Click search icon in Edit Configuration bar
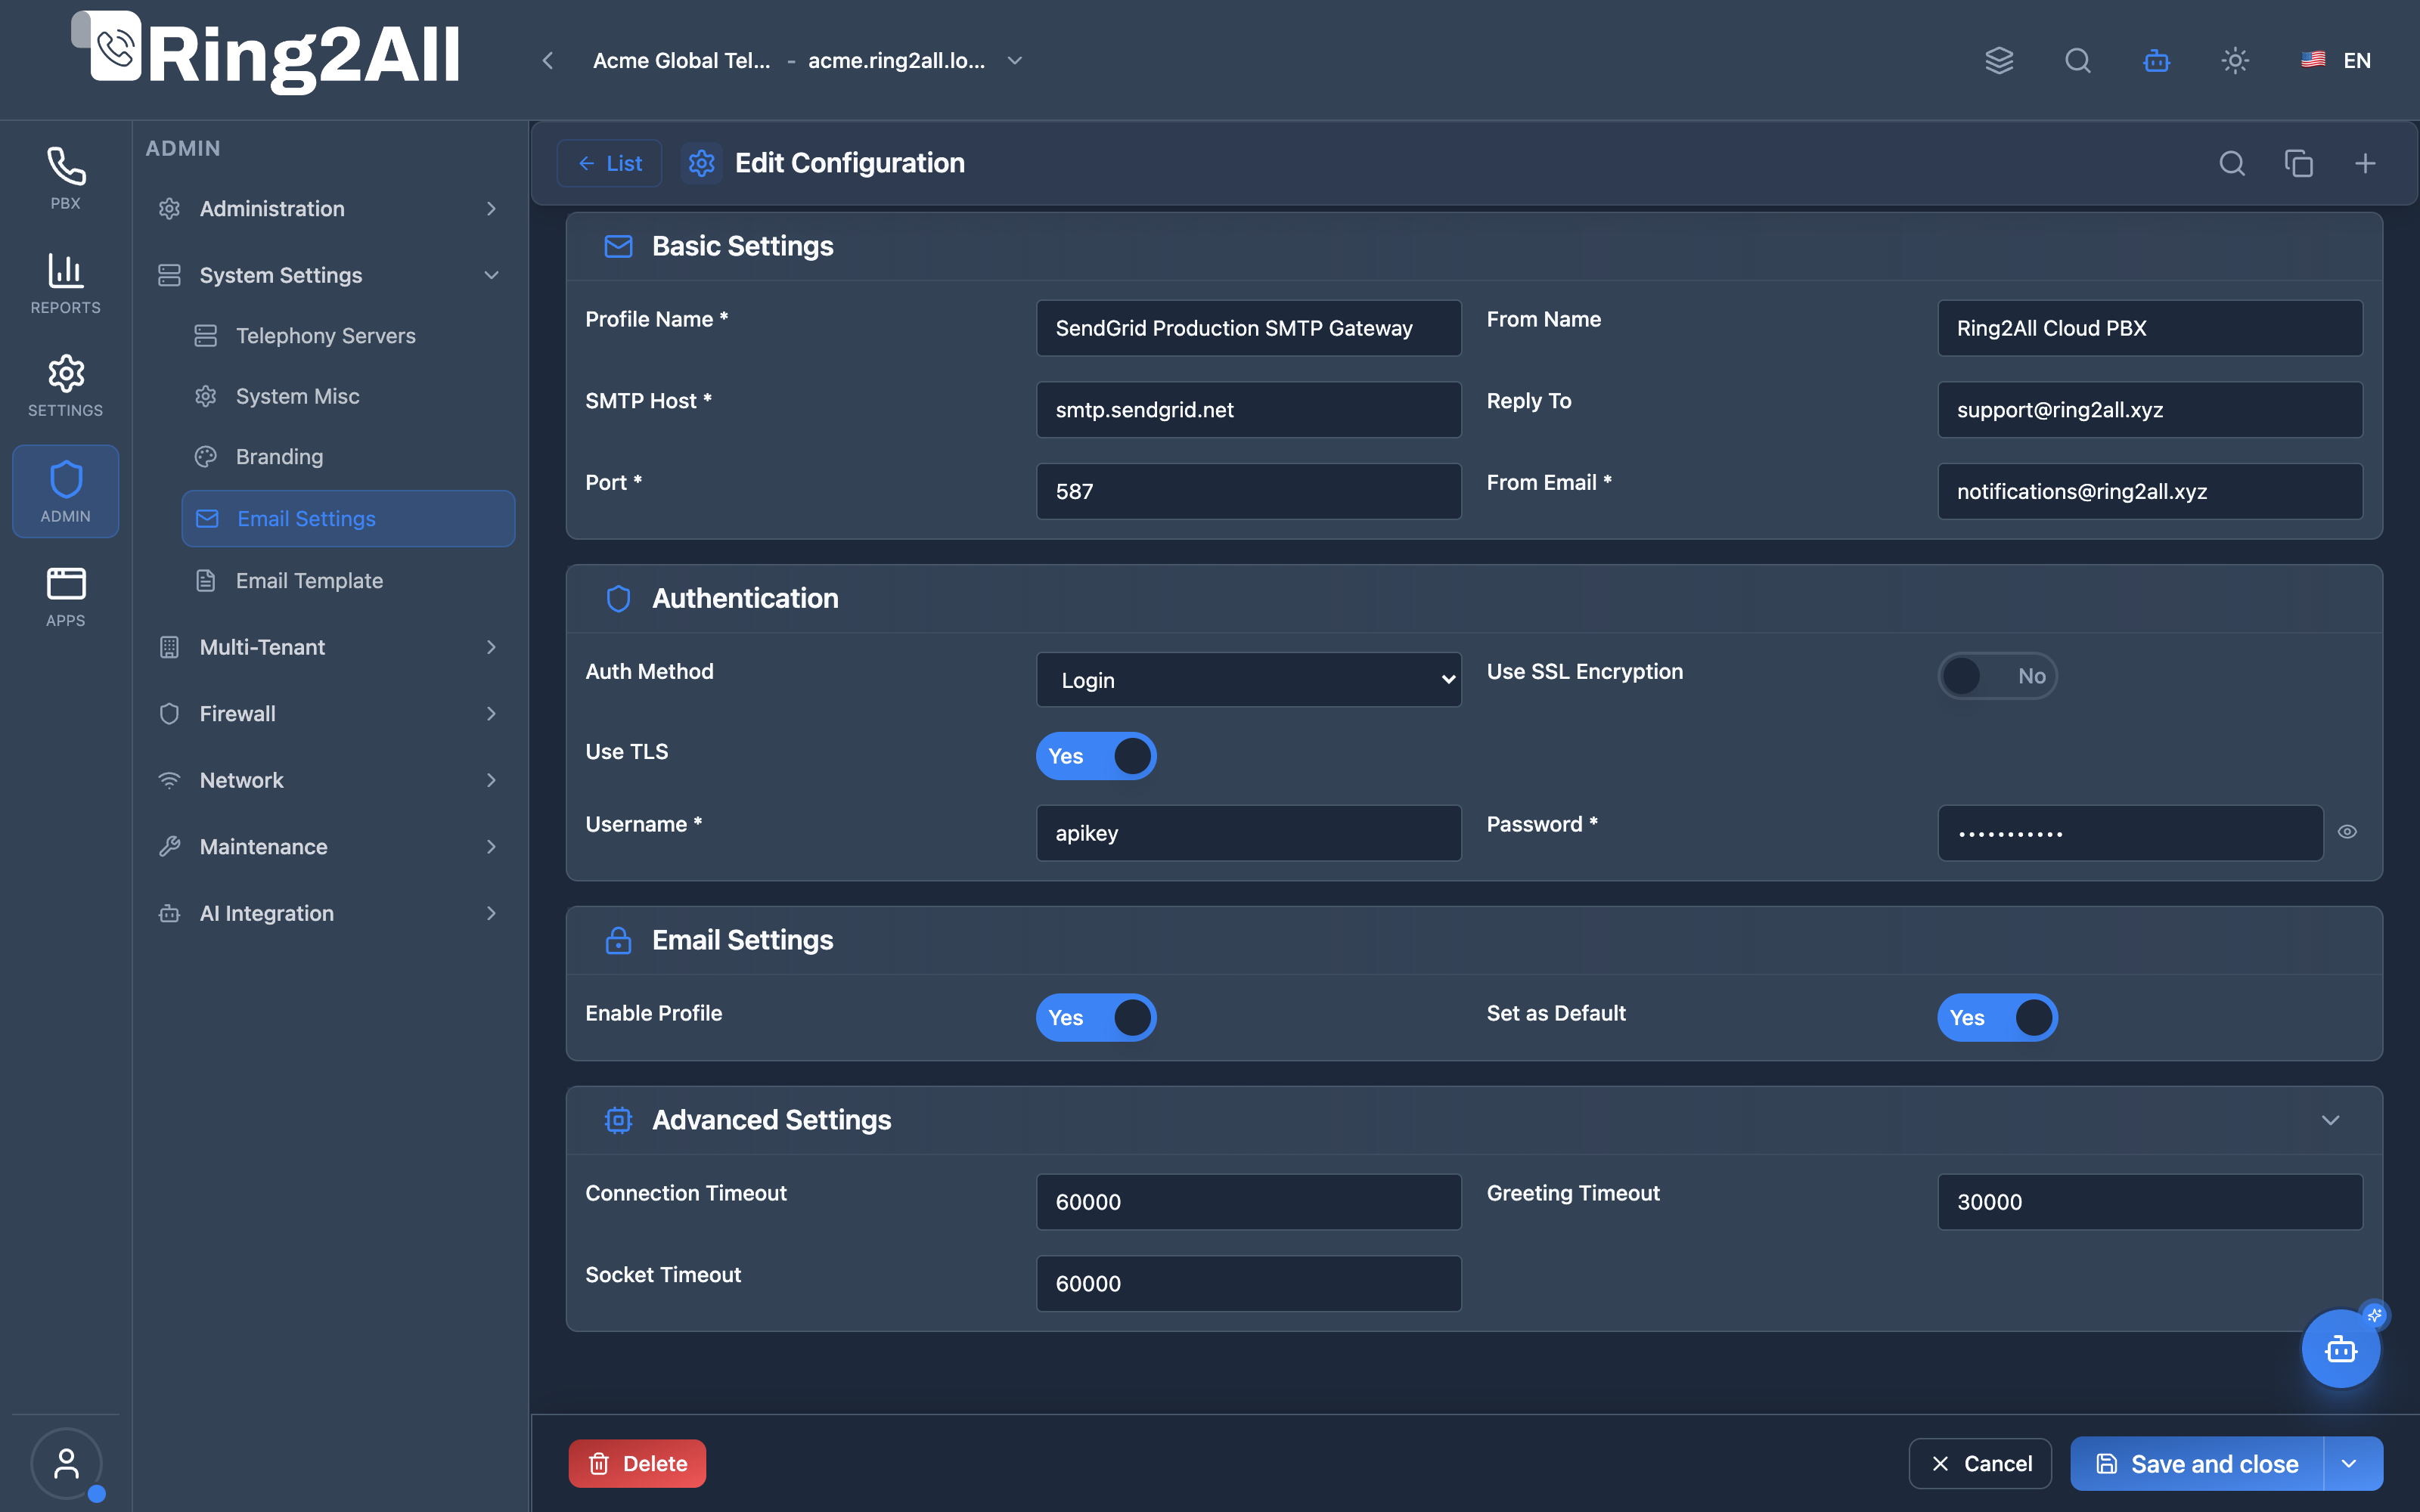This screenshot has width=2420, height=1512. (x=2232, y=163)
